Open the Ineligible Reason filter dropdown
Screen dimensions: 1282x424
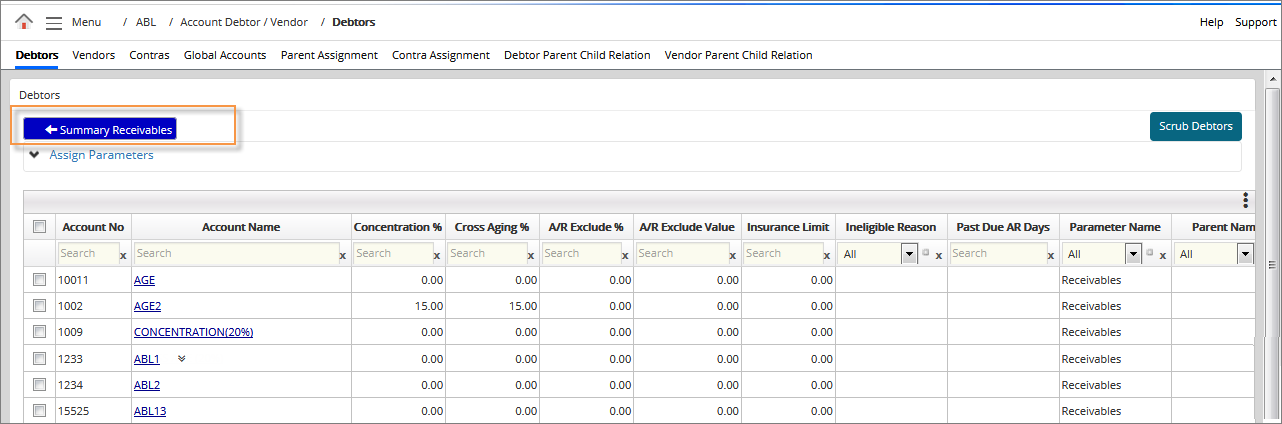click(x=909, y=254)
